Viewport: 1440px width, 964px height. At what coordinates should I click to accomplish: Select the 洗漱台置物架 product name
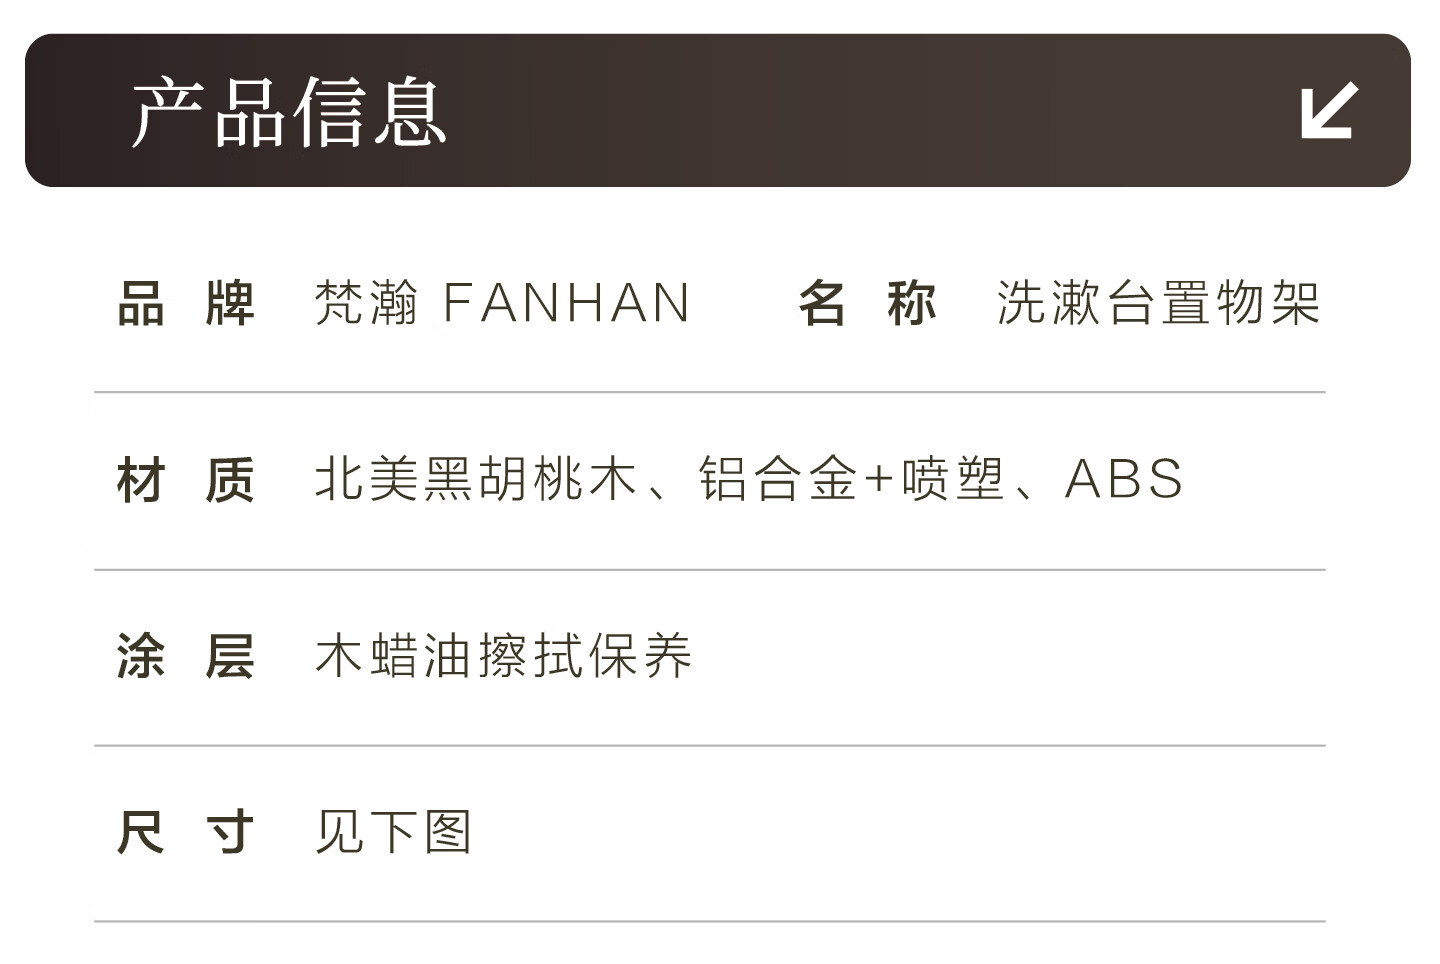(1158, 303)
